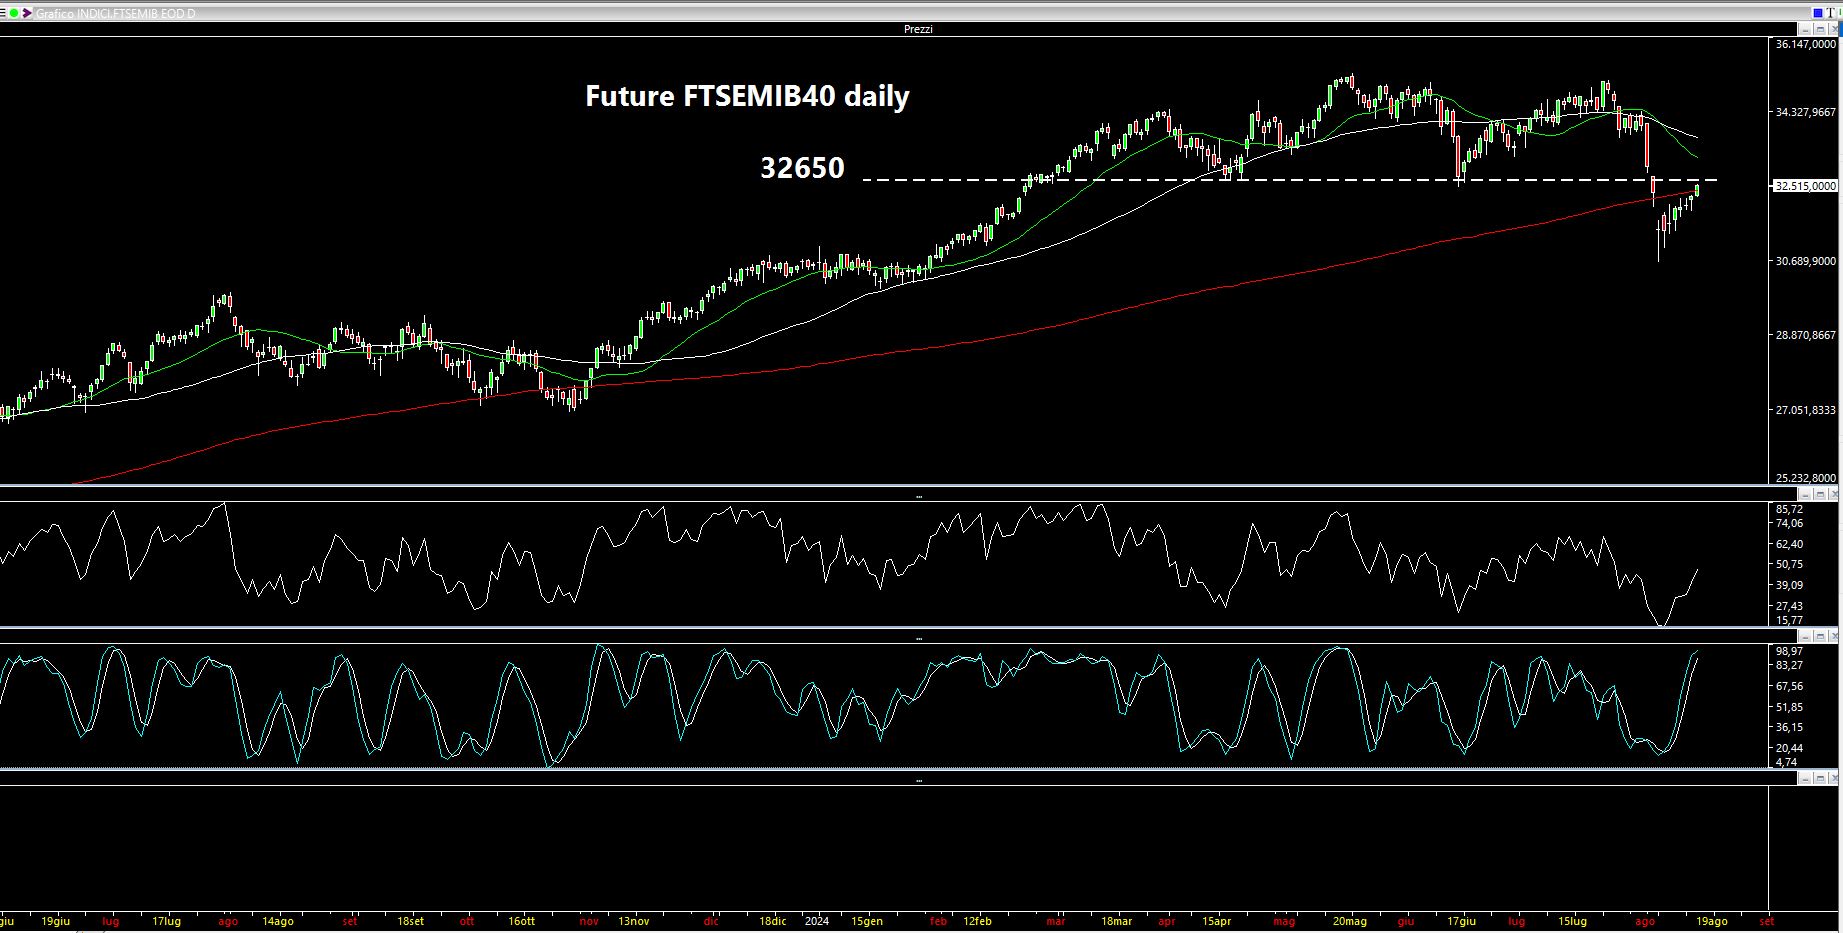Screen dimensions: 1843x933
Task: Click the 13nov date on time axis
Action: point(633,921)
